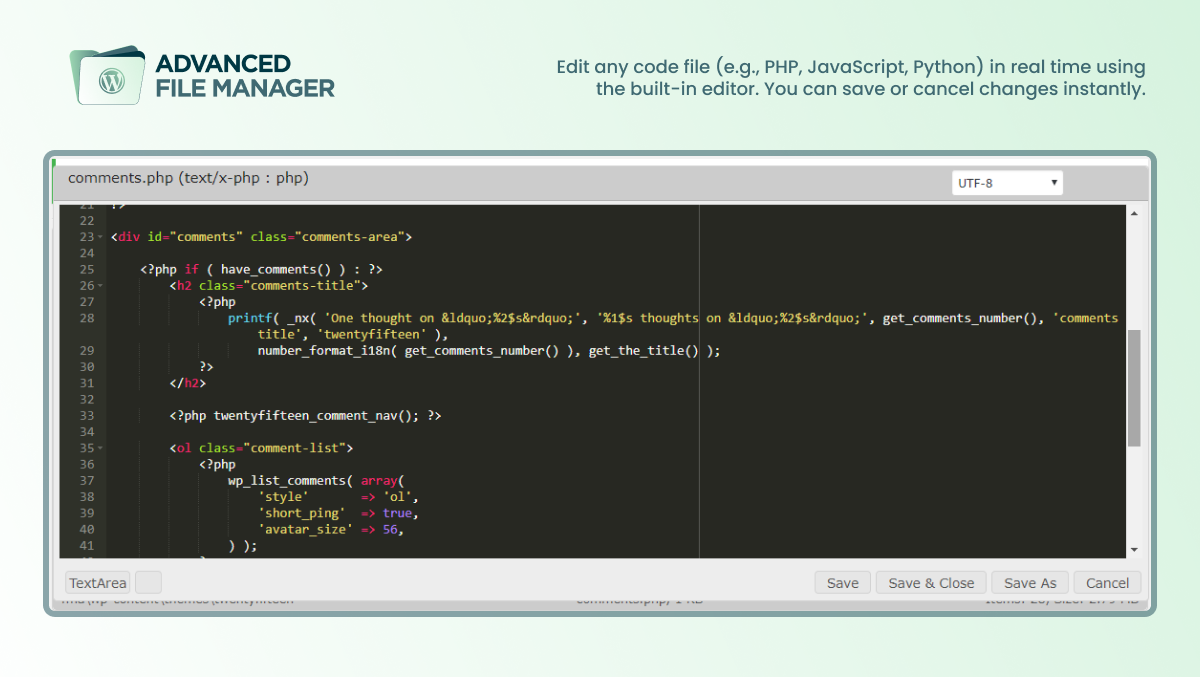1200x677 pixels.
Task: Click line number 40 in the gutter
Action: 86,529
